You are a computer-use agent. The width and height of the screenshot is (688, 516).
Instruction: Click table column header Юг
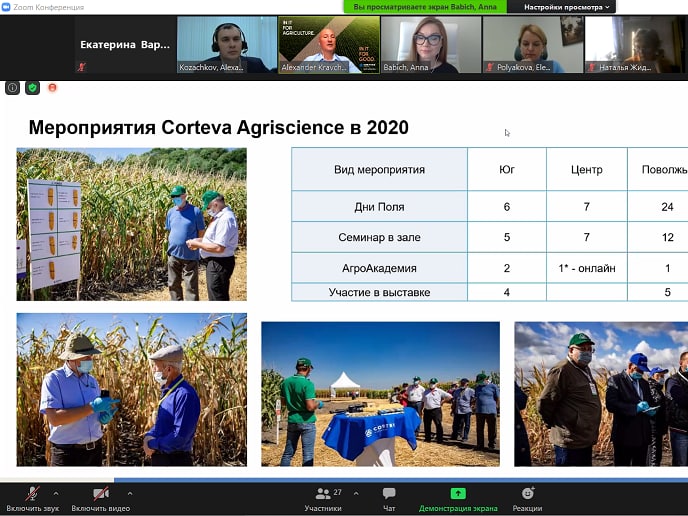507,169
